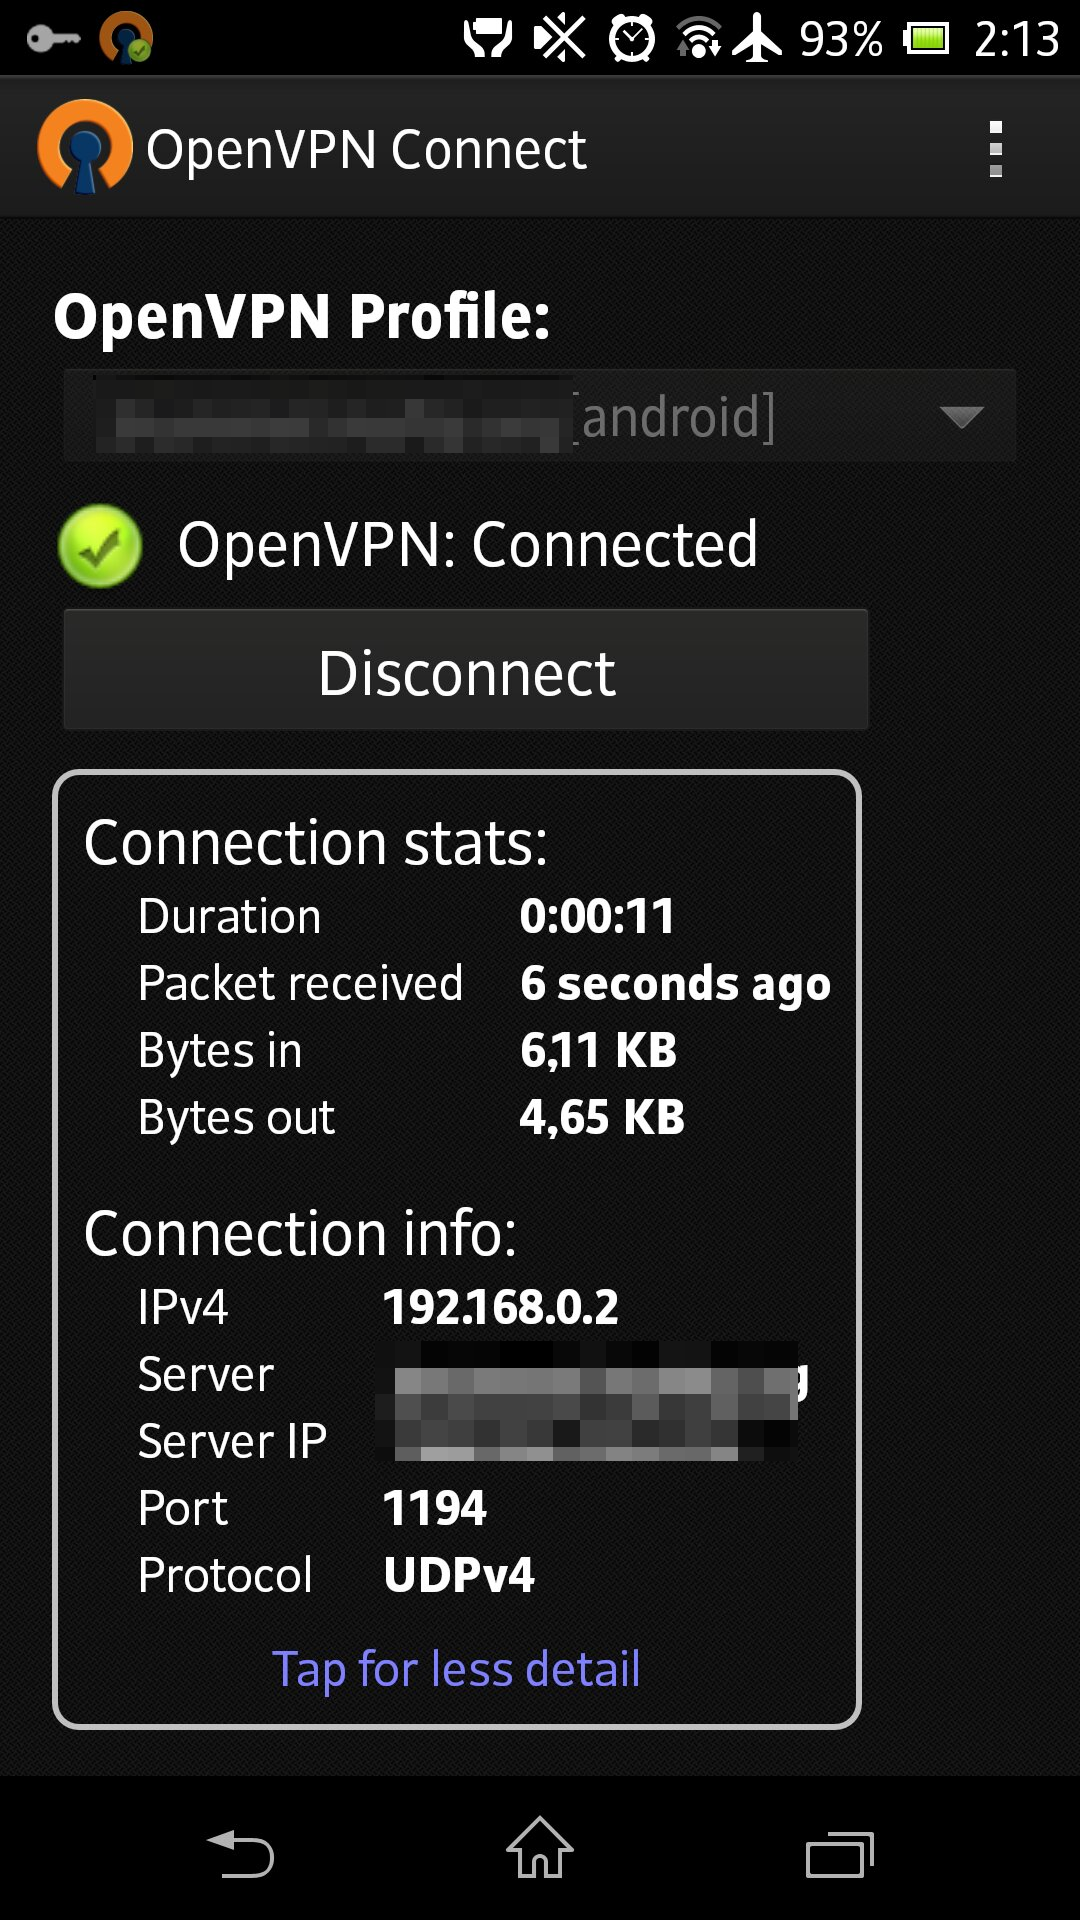Tap the Connection info heading
Screen dimensions: 1080x1920
pos(300,1234)
